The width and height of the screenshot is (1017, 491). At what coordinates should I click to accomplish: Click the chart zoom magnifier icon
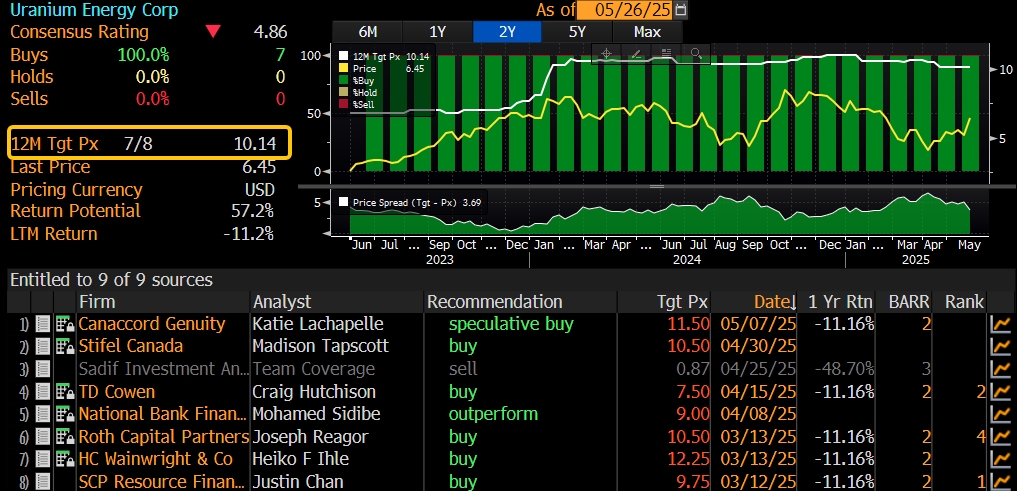[x=694, y=54]
